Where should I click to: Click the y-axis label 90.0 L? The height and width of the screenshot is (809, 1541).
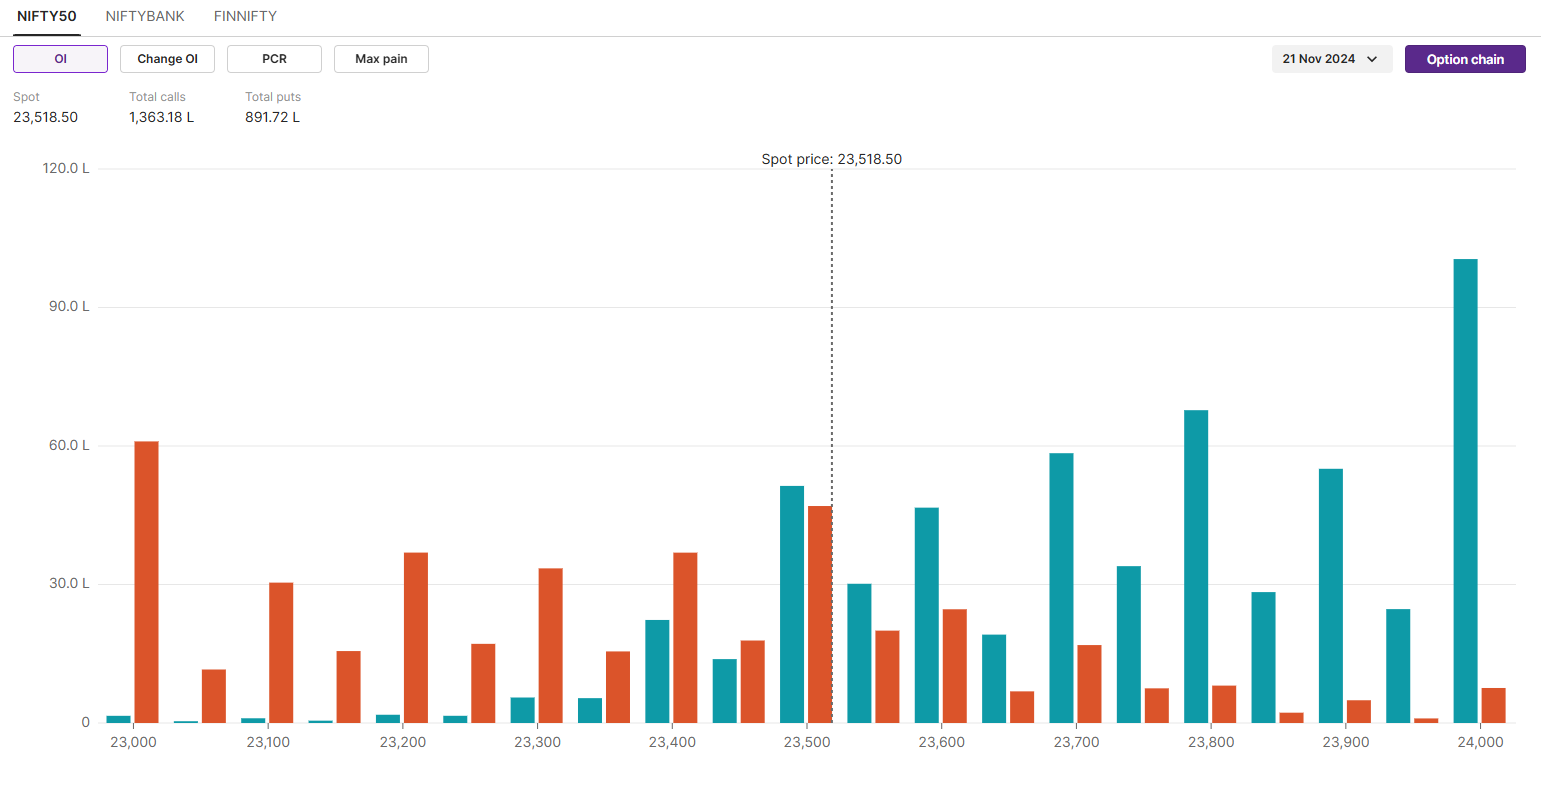tap(69, 306)
